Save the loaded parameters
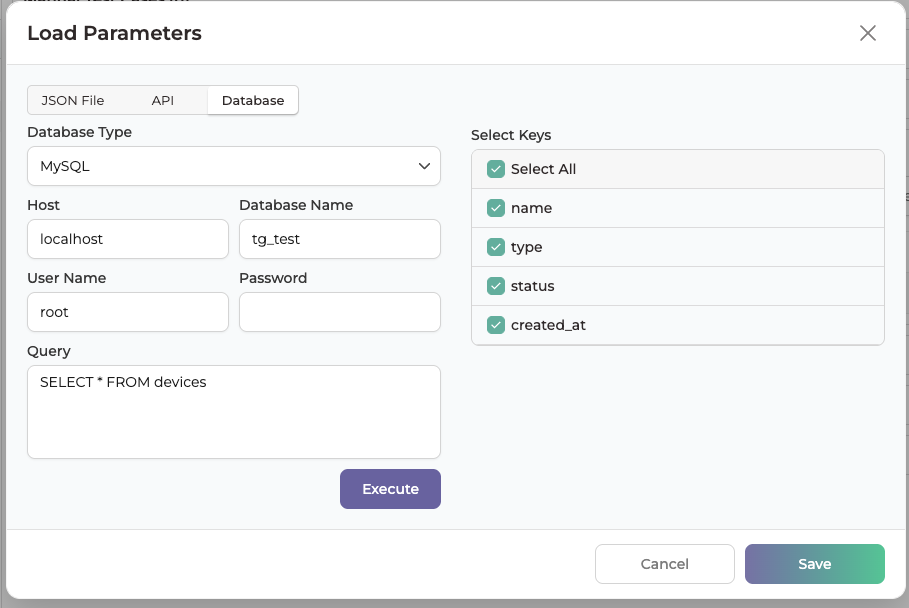The width and height of the screenshot is (909, 608). [x=815, y=564]
